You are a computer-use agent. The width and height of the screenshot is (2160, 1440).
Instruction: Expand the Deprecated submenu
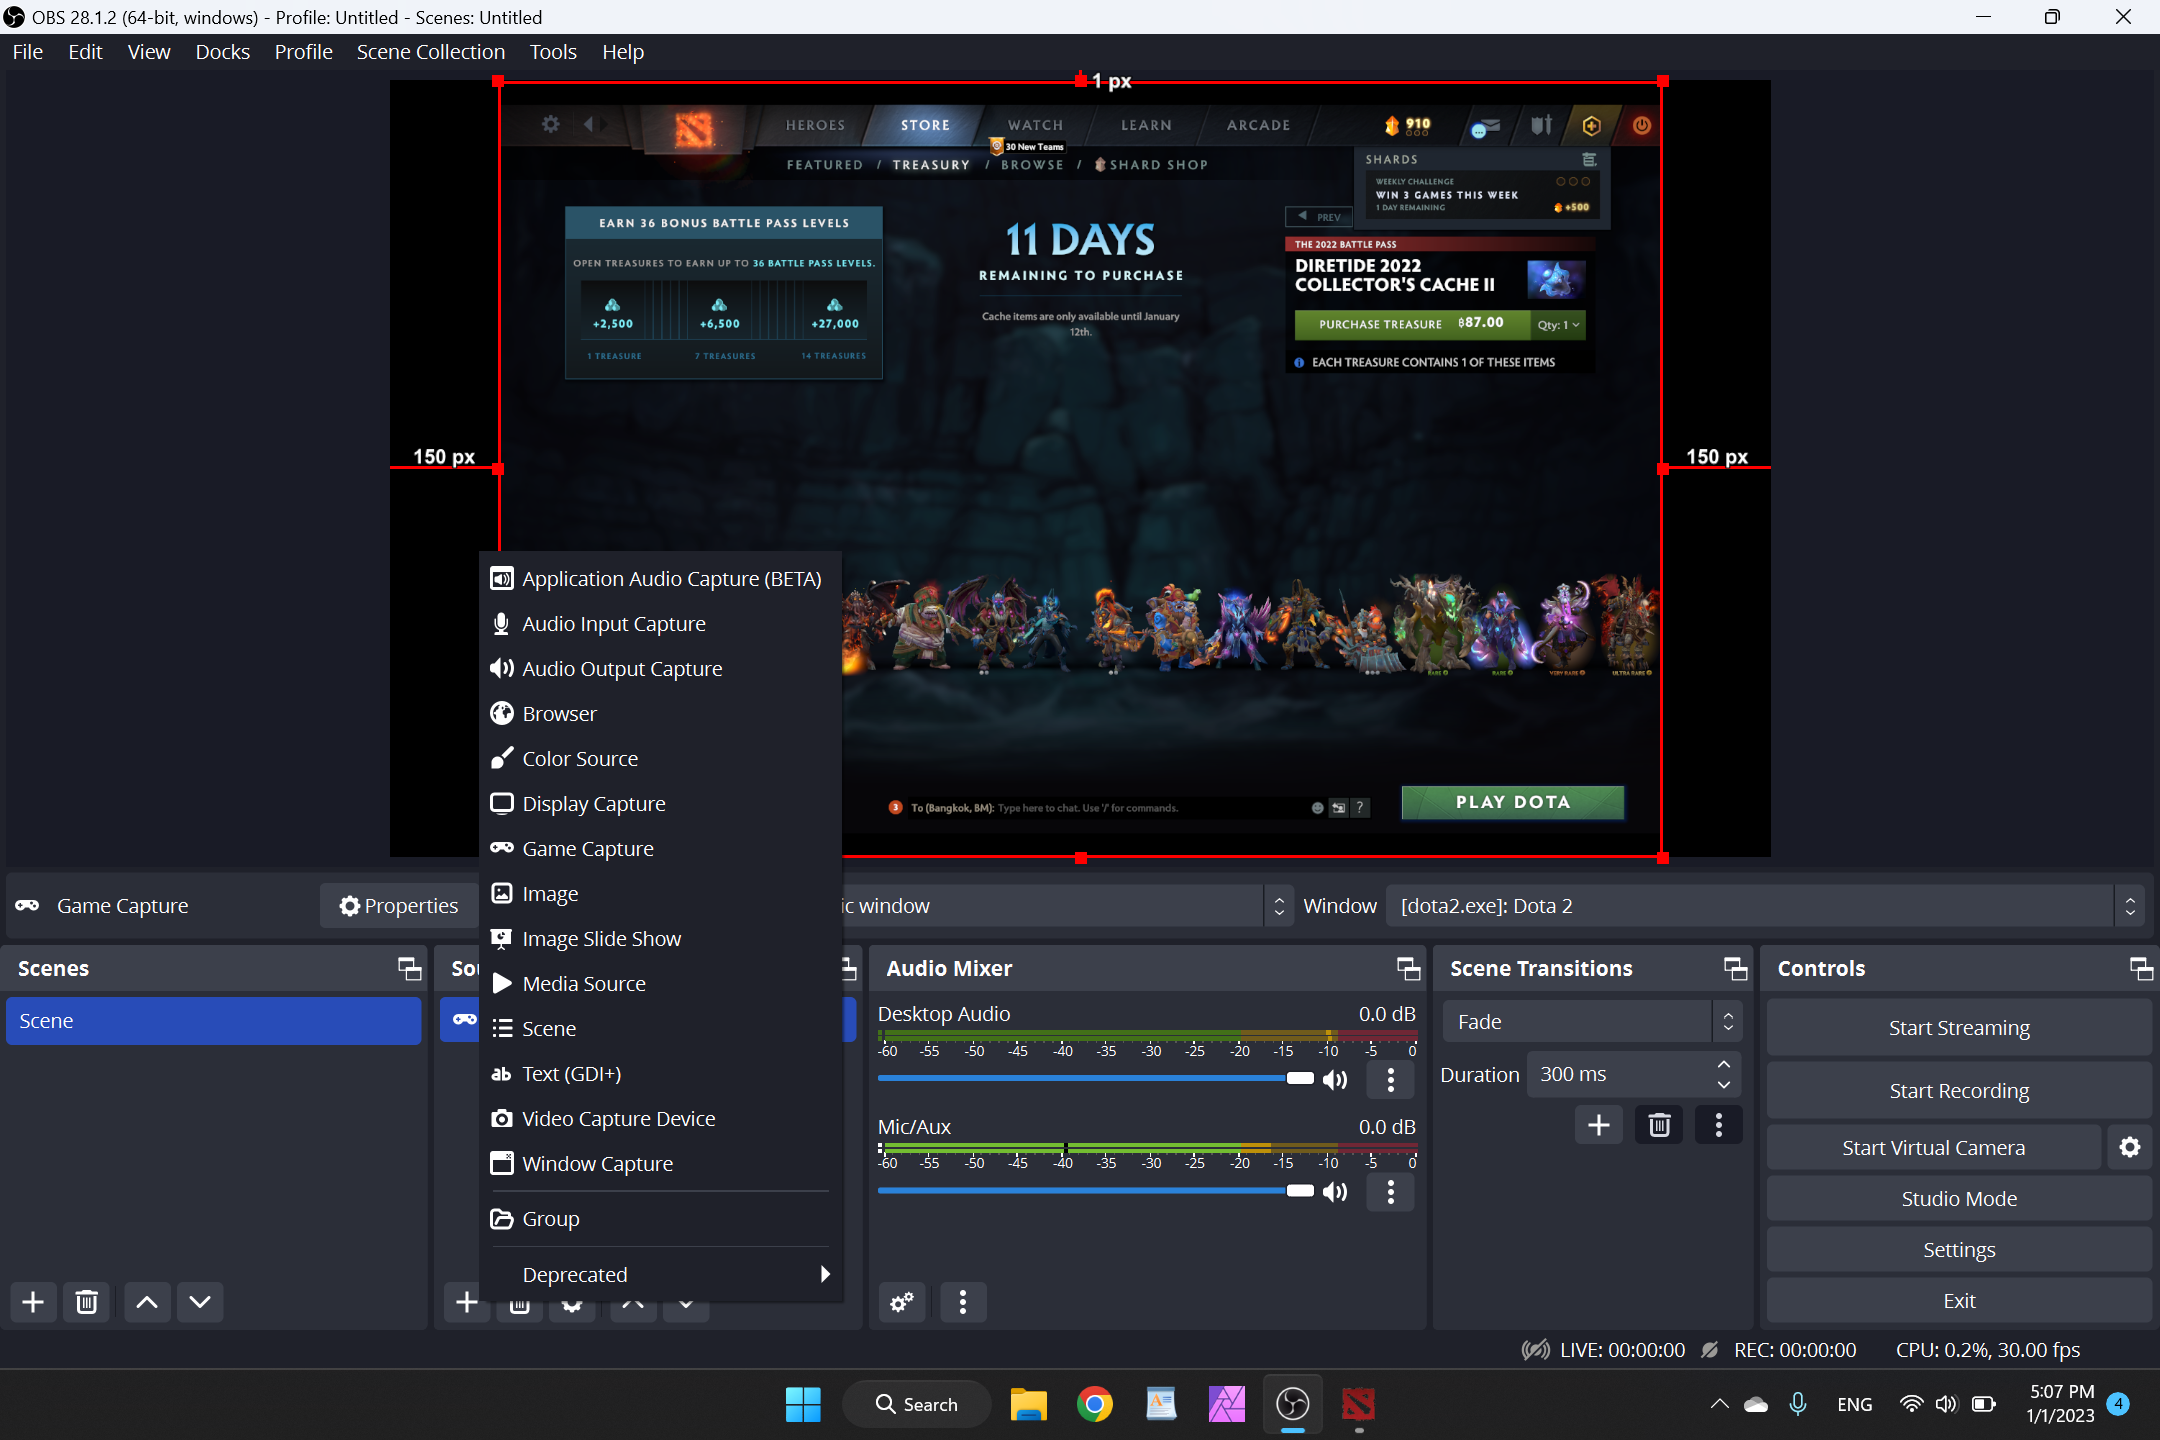point(660,1275)
